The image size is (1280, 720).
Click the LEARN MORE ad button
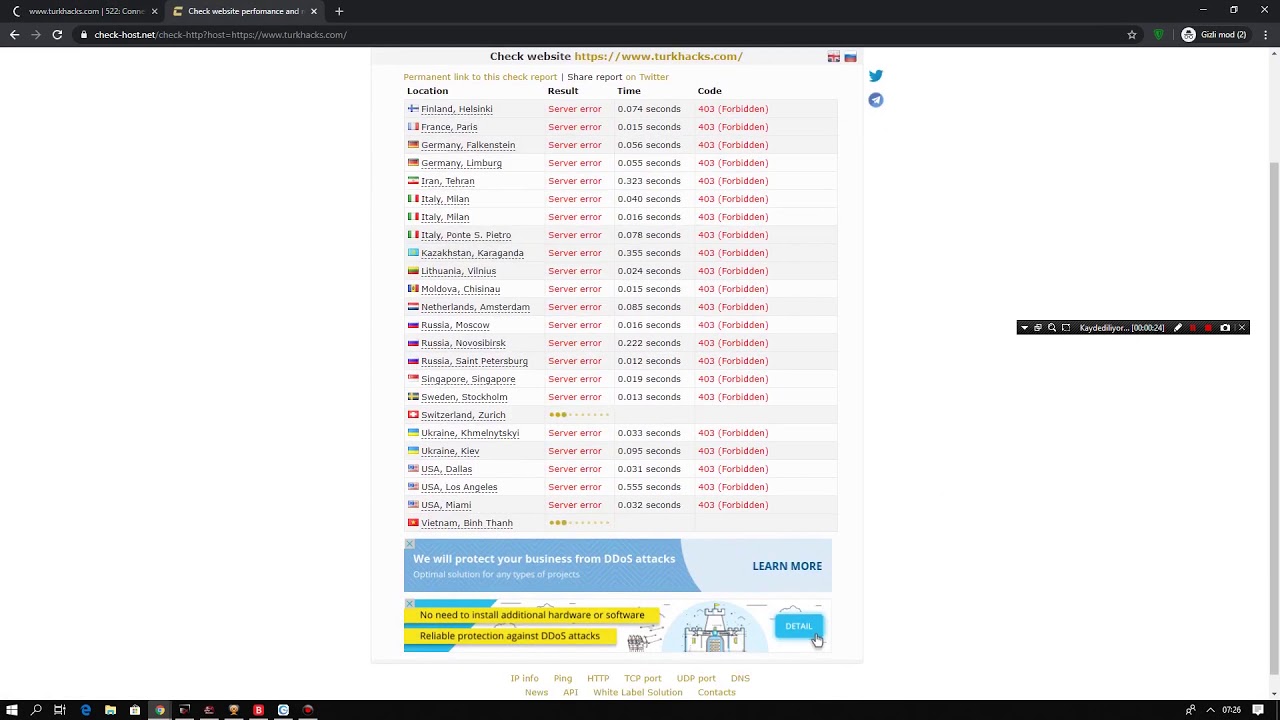pos(787,566)
